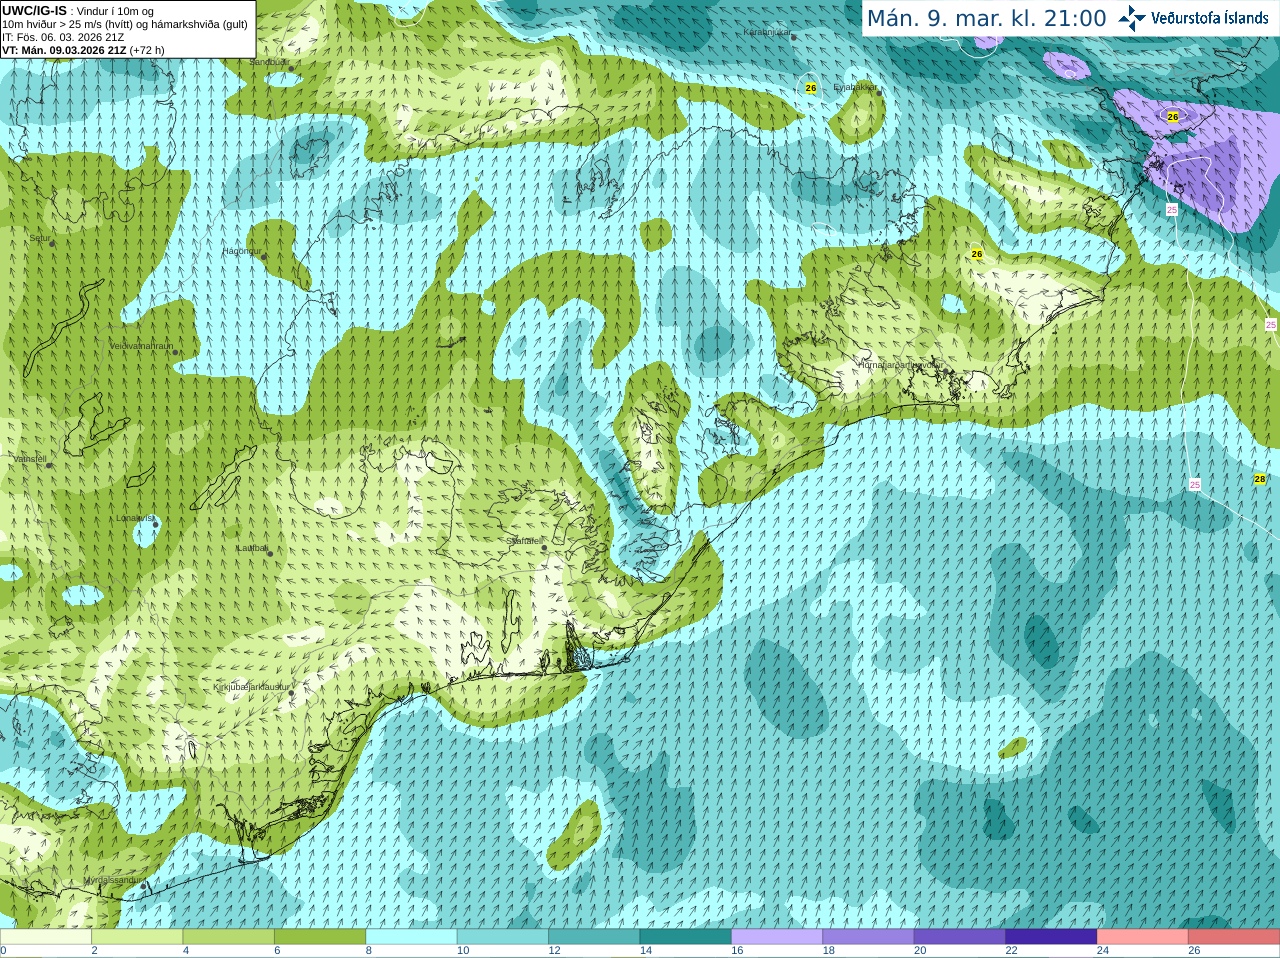
Task: Pick the 8–10 m/s pale cyan legend swatch
Action: 412,937
